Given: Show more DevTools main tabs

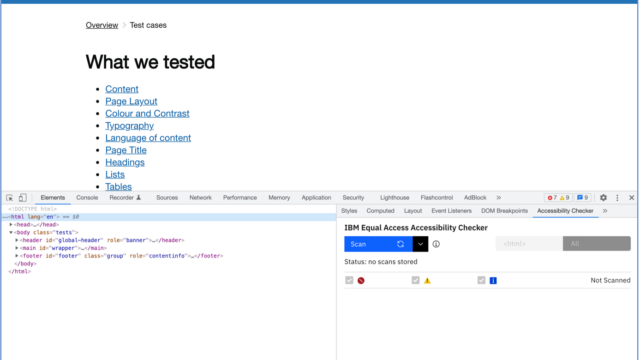Looking at the screenshot, I should 499,198.
